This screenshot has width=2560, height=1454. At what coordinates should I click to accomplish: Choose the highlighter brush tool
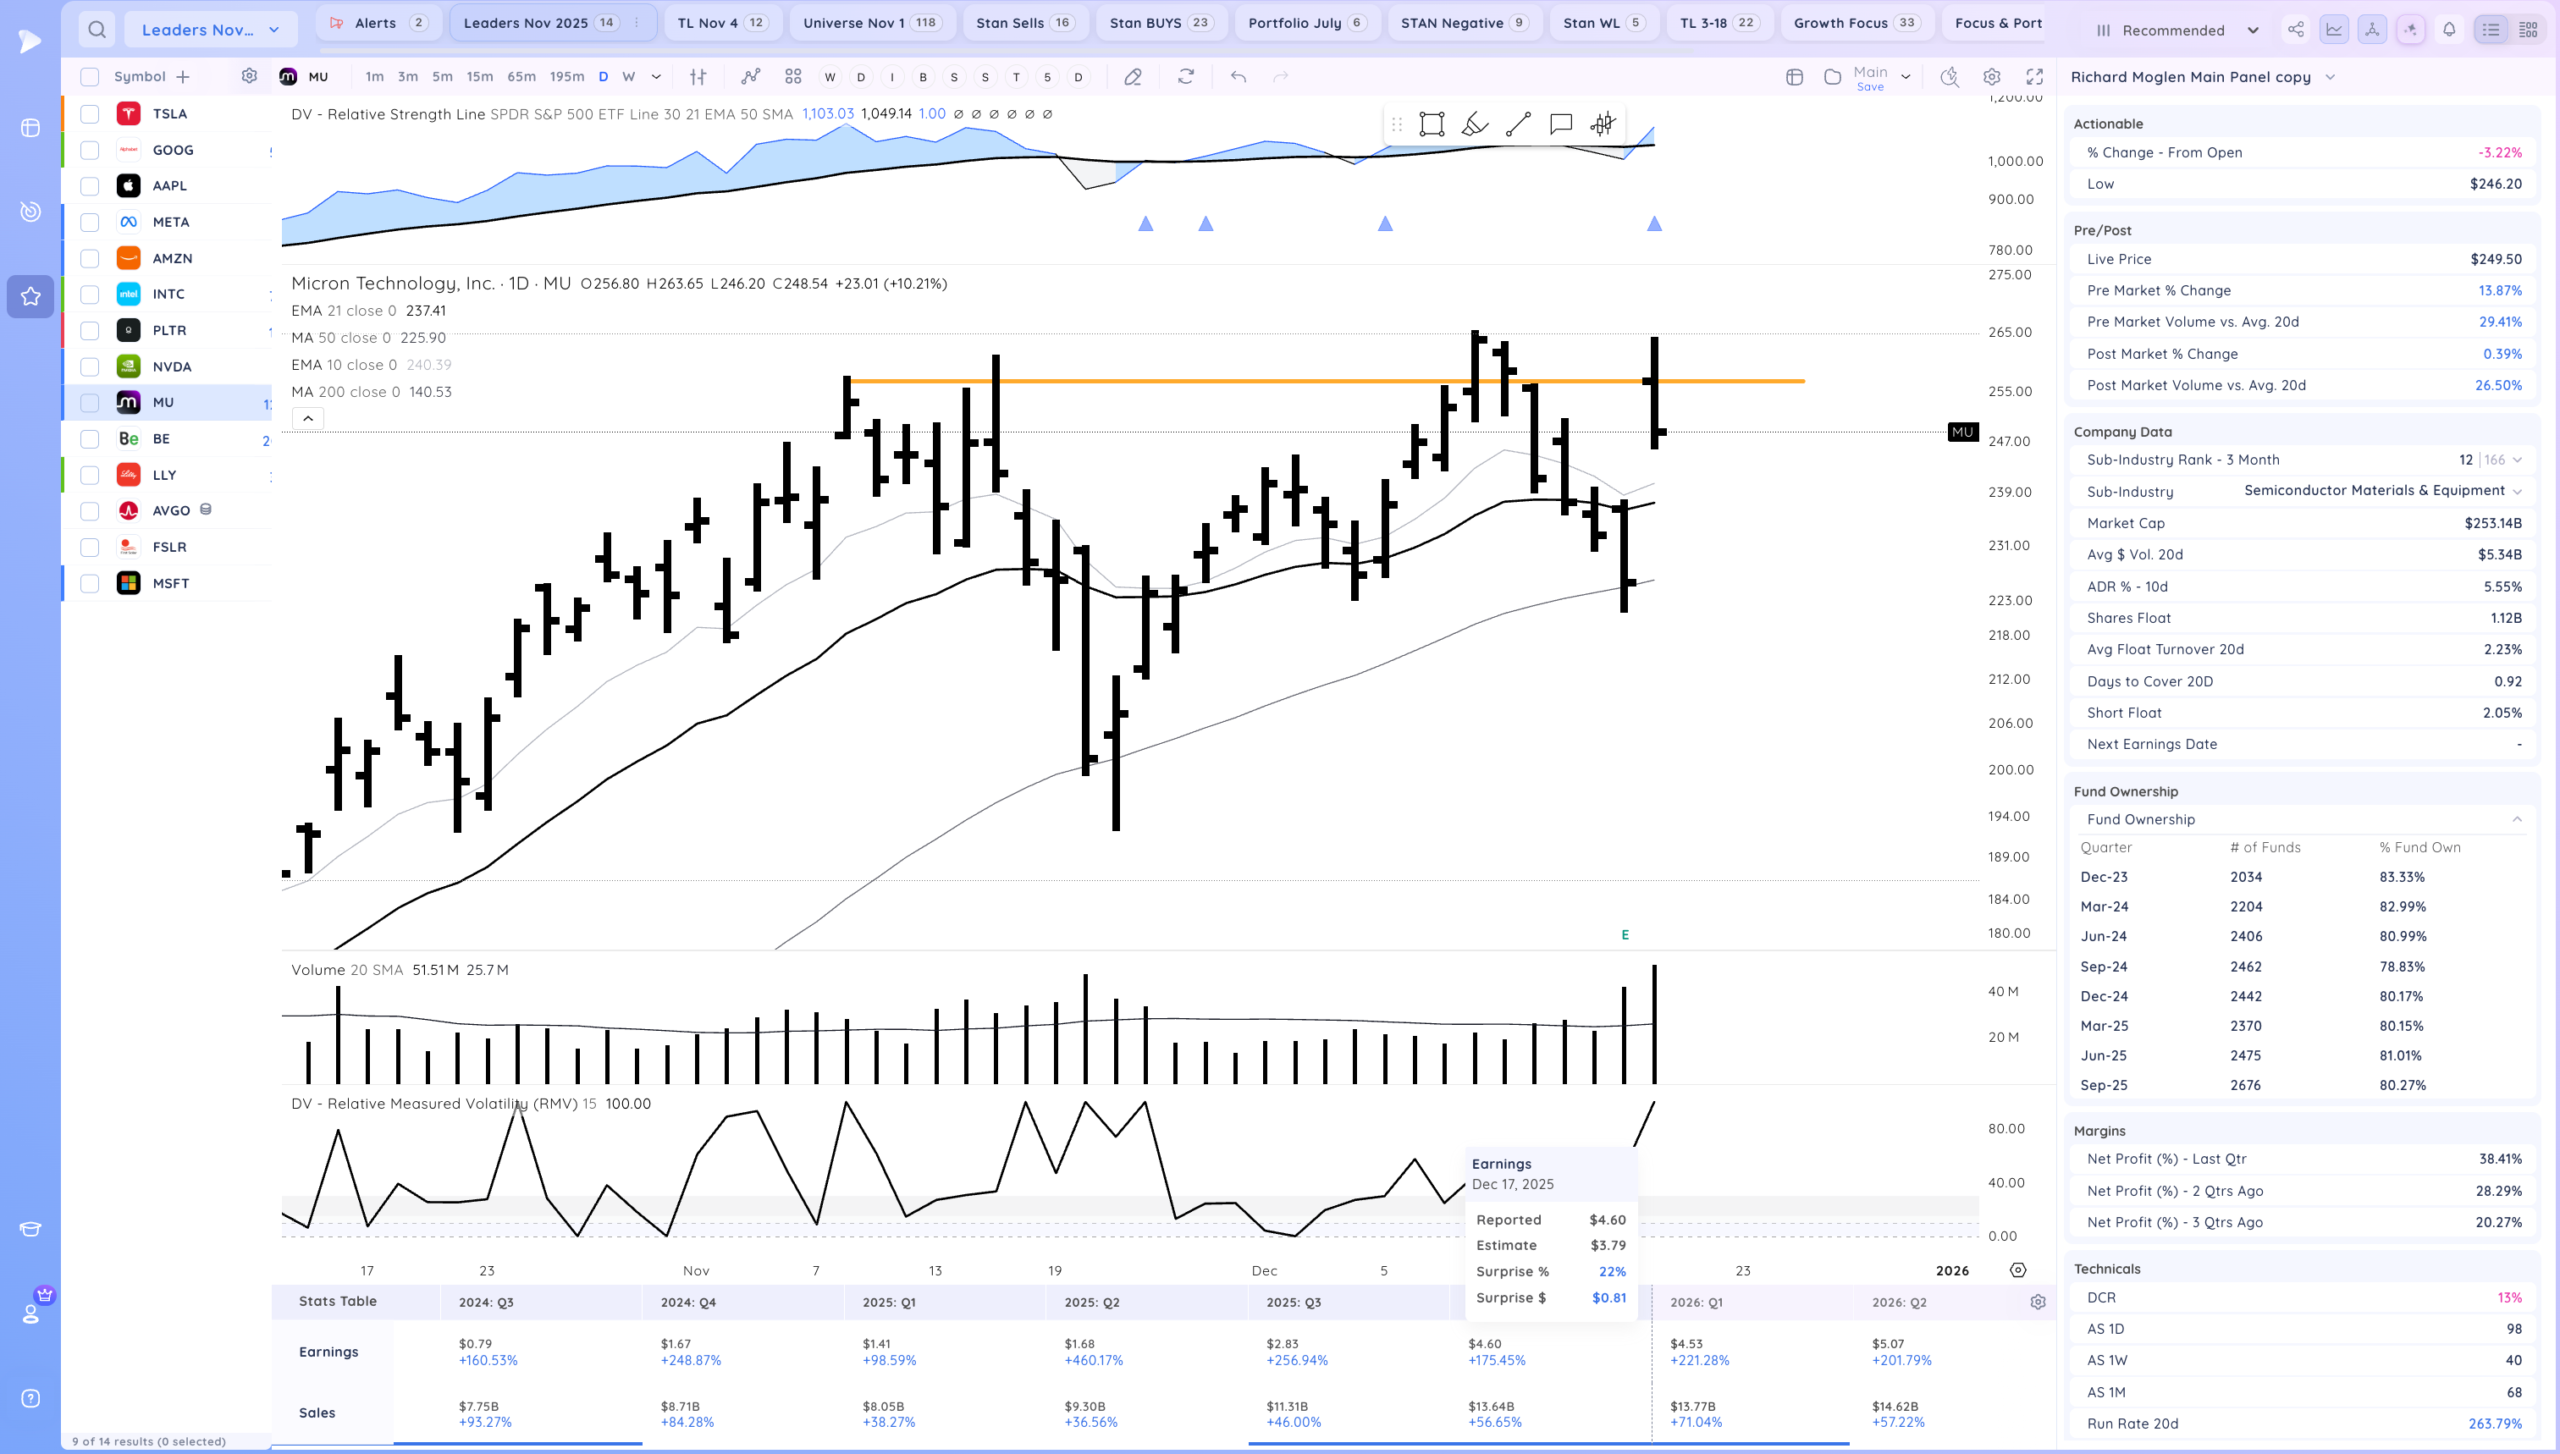(x=1475, y=124)
